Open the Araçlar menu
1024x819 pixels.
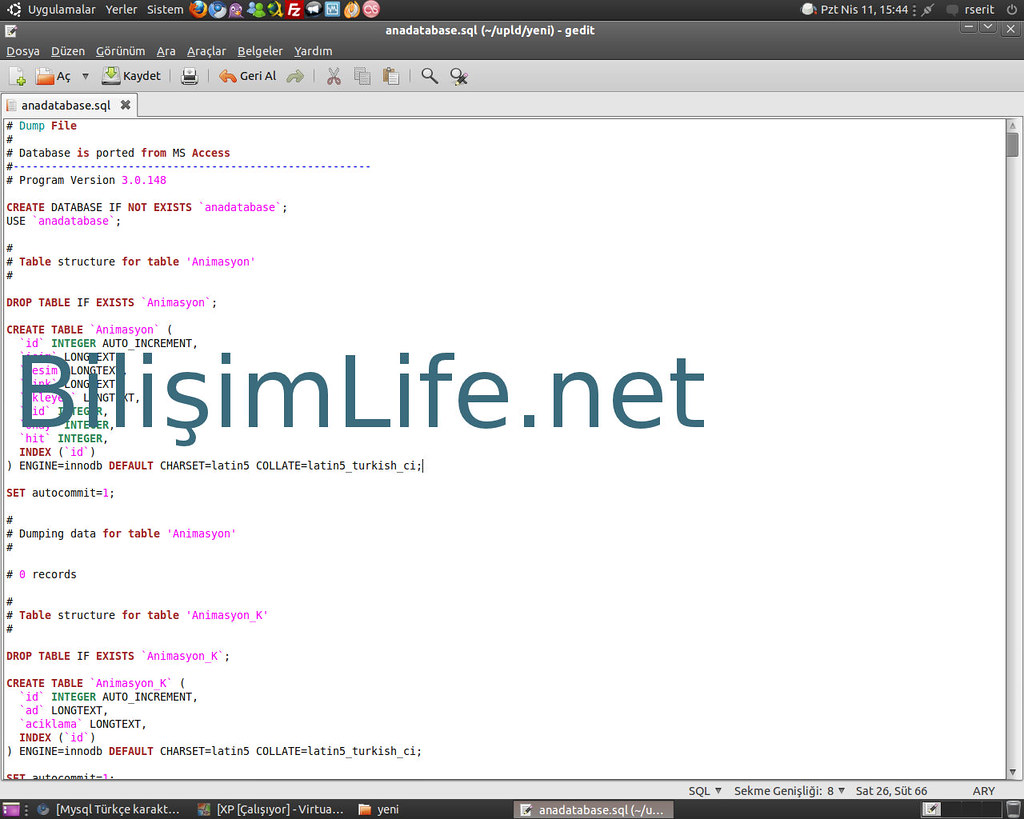[206, 51]
